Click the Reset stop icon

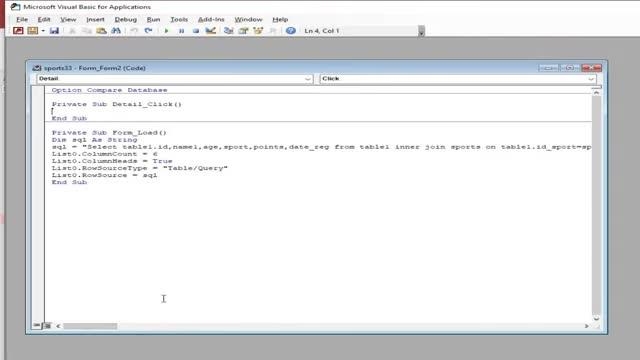[x=196, y=31]
